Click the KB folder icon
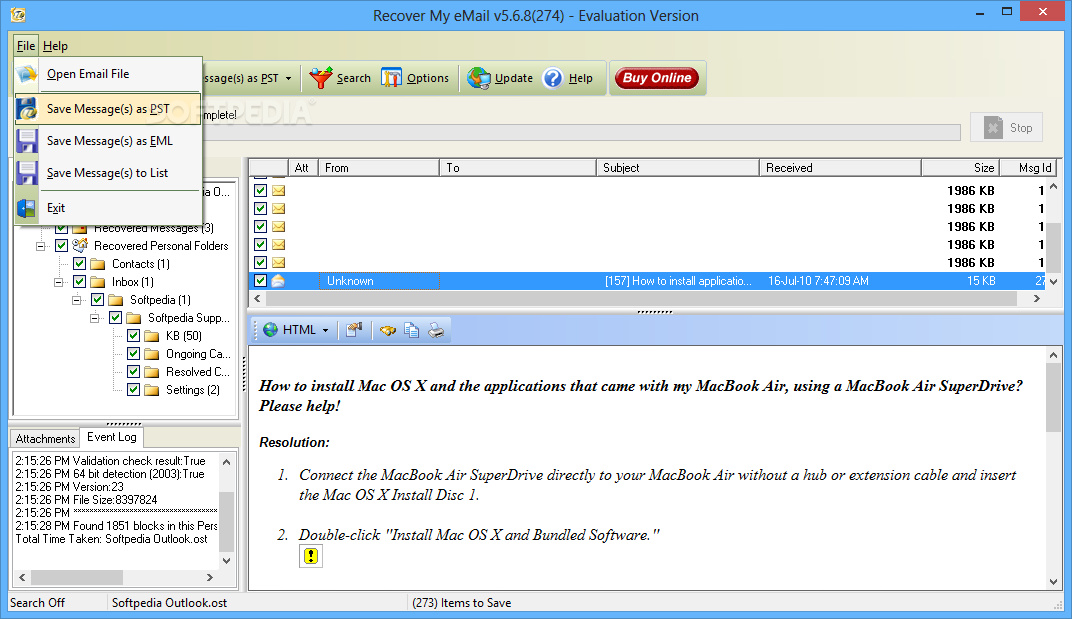 tap(152, 336)
